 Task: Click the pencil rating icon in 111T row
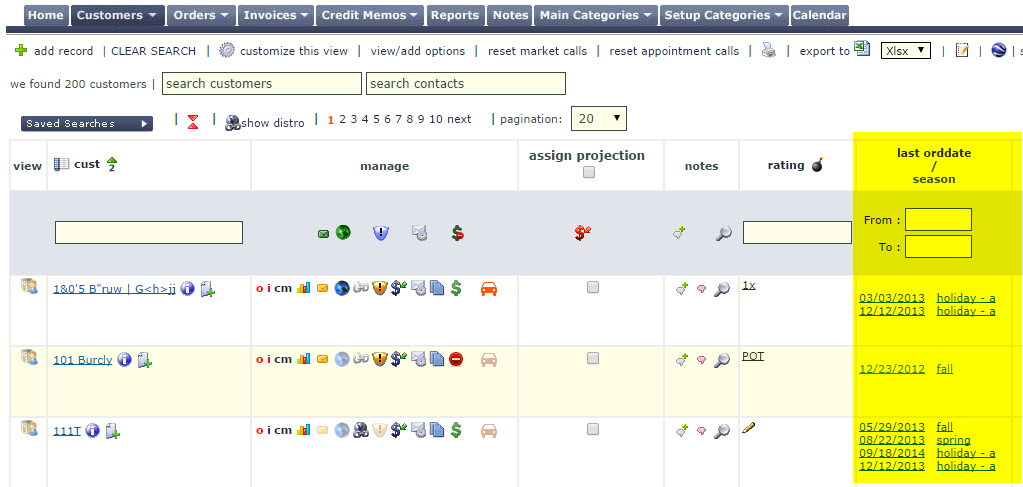coord(749,428)
